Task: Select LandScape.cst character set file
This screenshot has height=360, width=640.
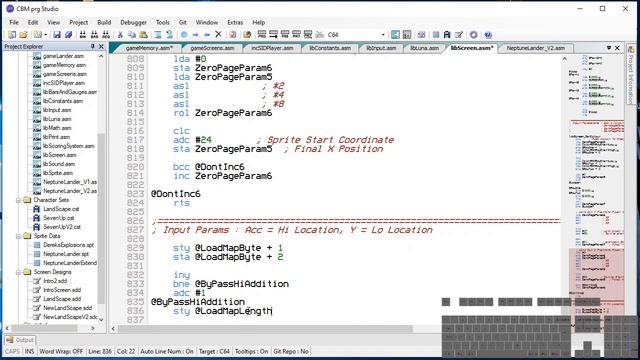Action: [x=61, y=209]
